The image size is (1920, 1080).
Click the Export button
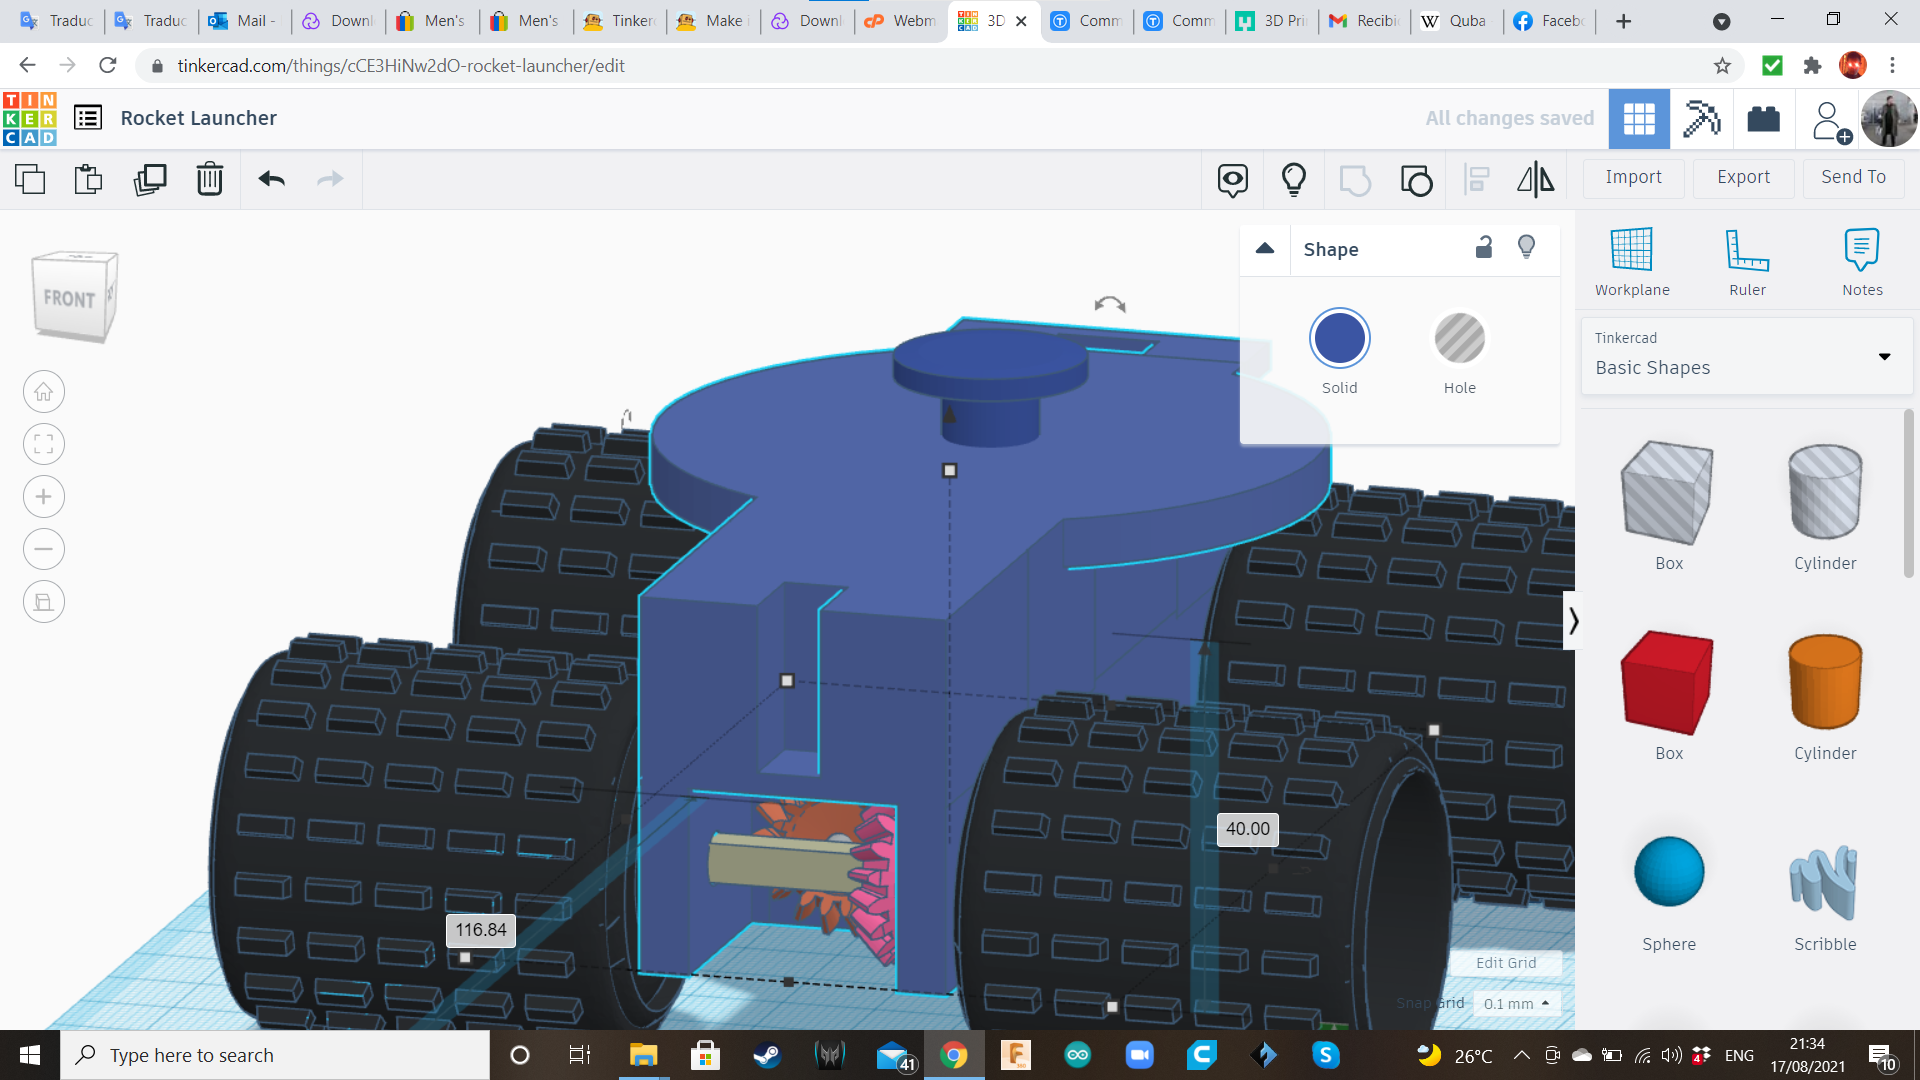click(1743, 177)
